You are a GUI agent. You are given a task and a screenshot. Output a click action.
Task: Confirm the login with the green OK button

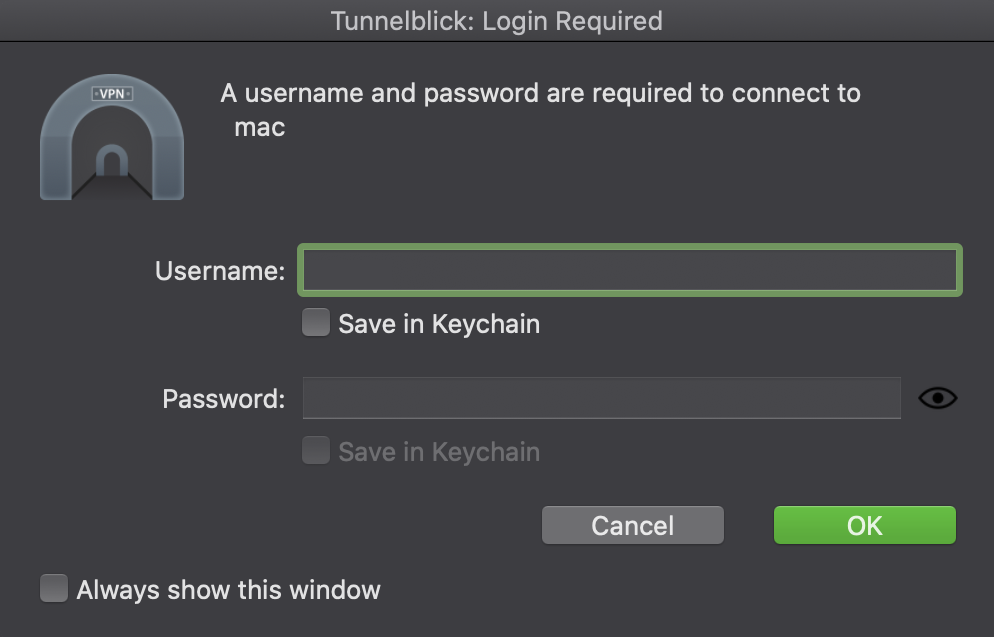[x=865, y=525]
